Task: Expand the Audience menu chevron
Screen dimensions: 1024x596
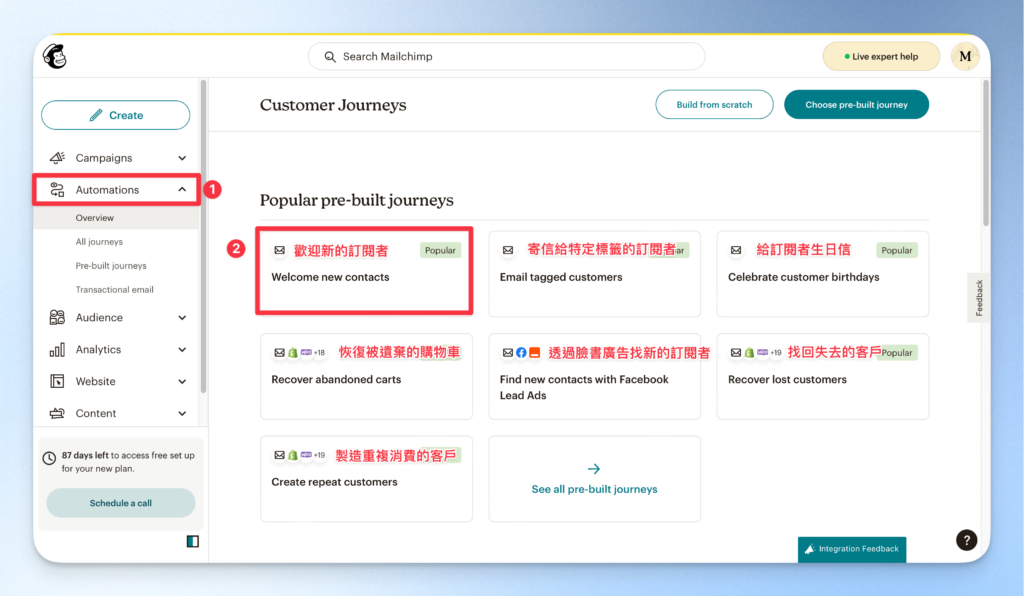Action: (x=182, y=318)
